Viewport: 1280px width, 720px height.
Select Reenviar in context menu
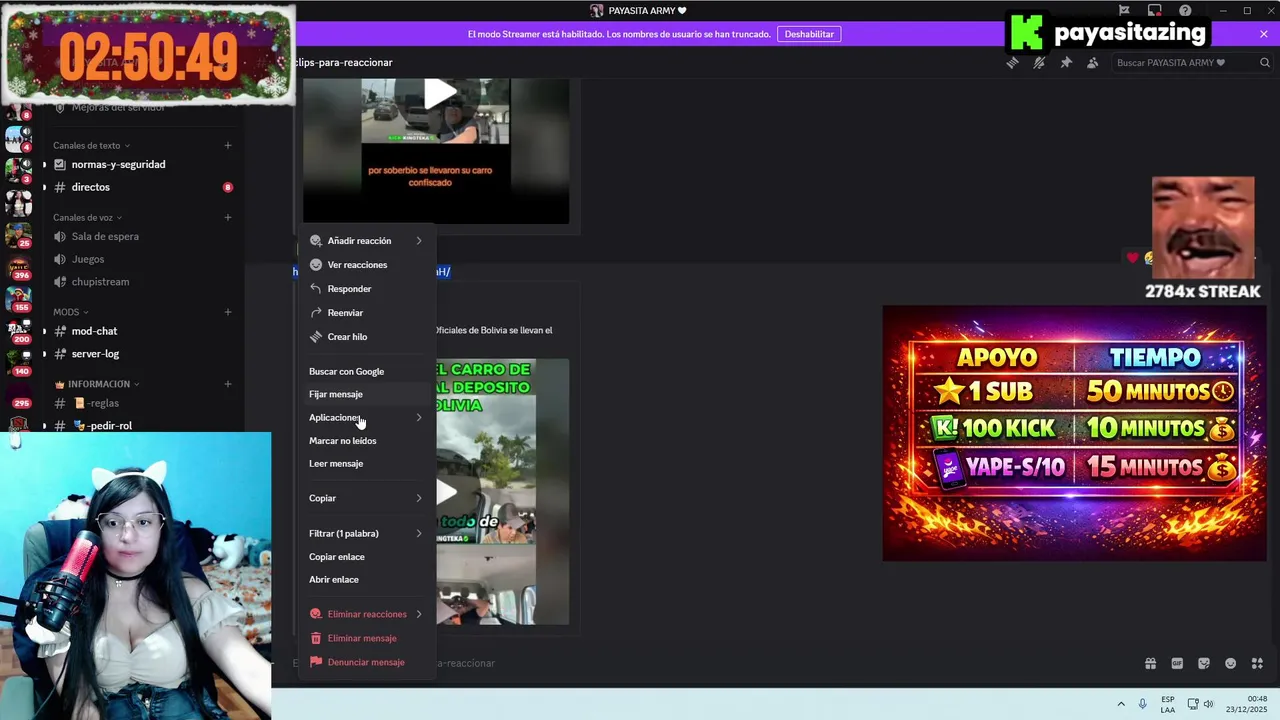(366, 313)
